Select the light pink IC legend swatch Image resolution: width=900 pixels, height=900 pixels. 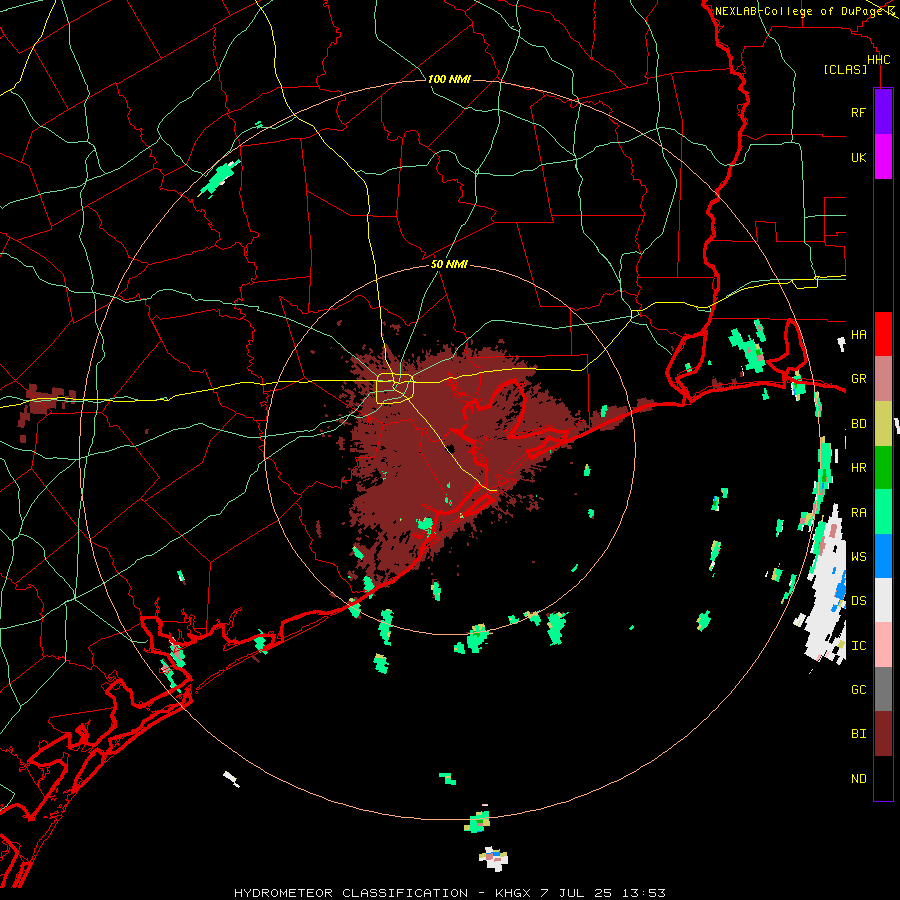[883, 645]
